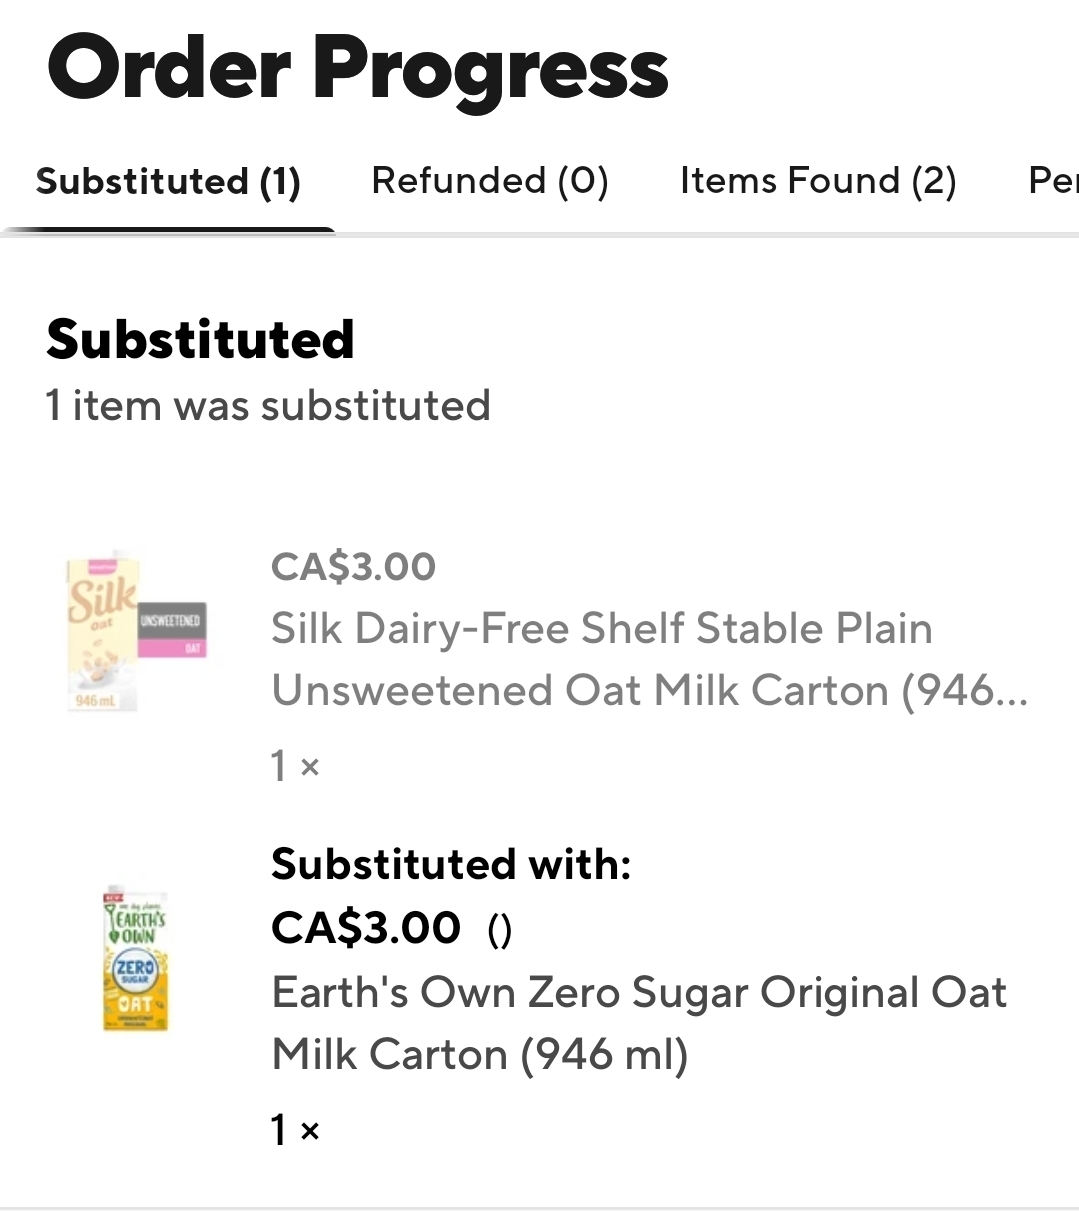Click the Order Progress page title

(357, 69)
